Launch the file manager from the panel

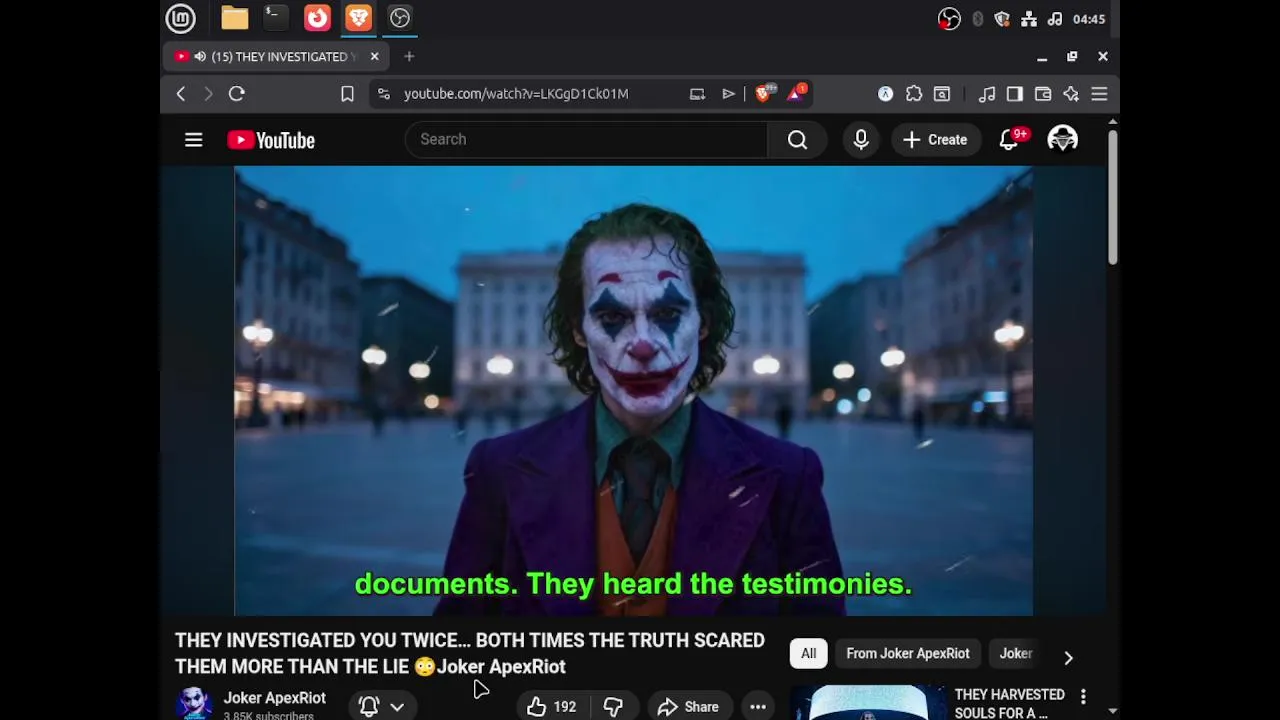[234, 18]
